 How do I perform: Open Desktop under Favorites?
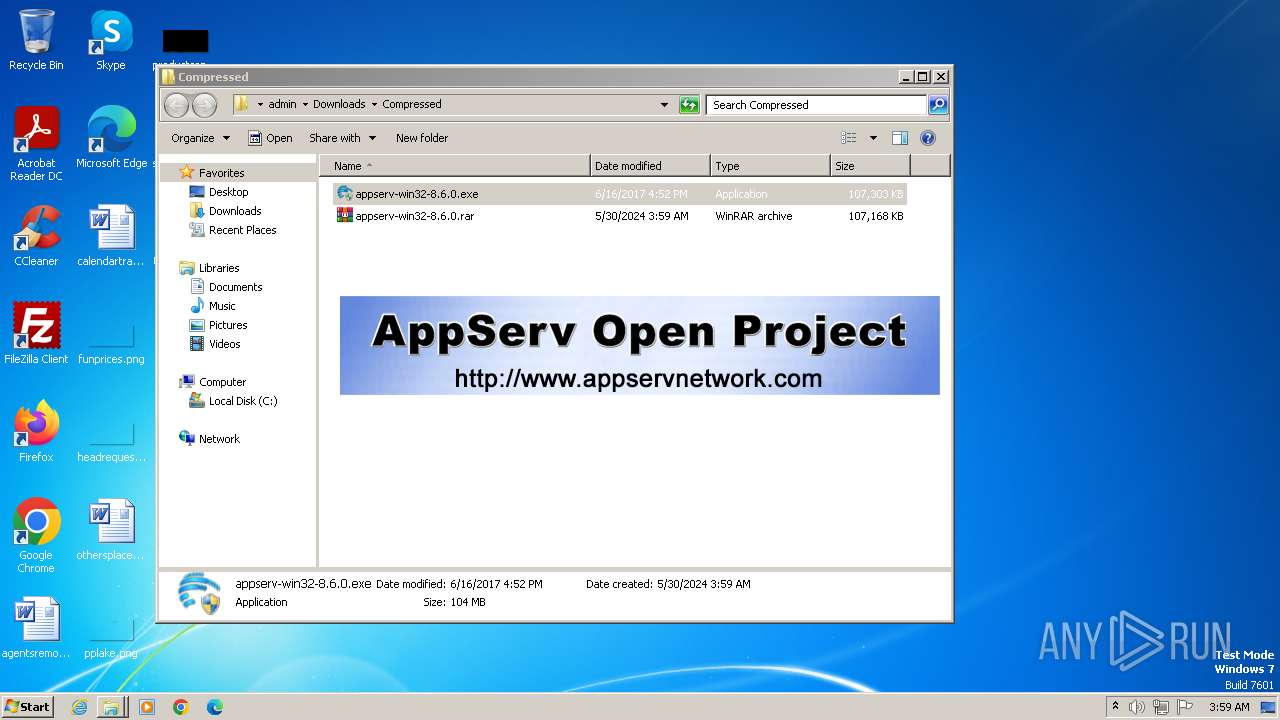point(228,192)
